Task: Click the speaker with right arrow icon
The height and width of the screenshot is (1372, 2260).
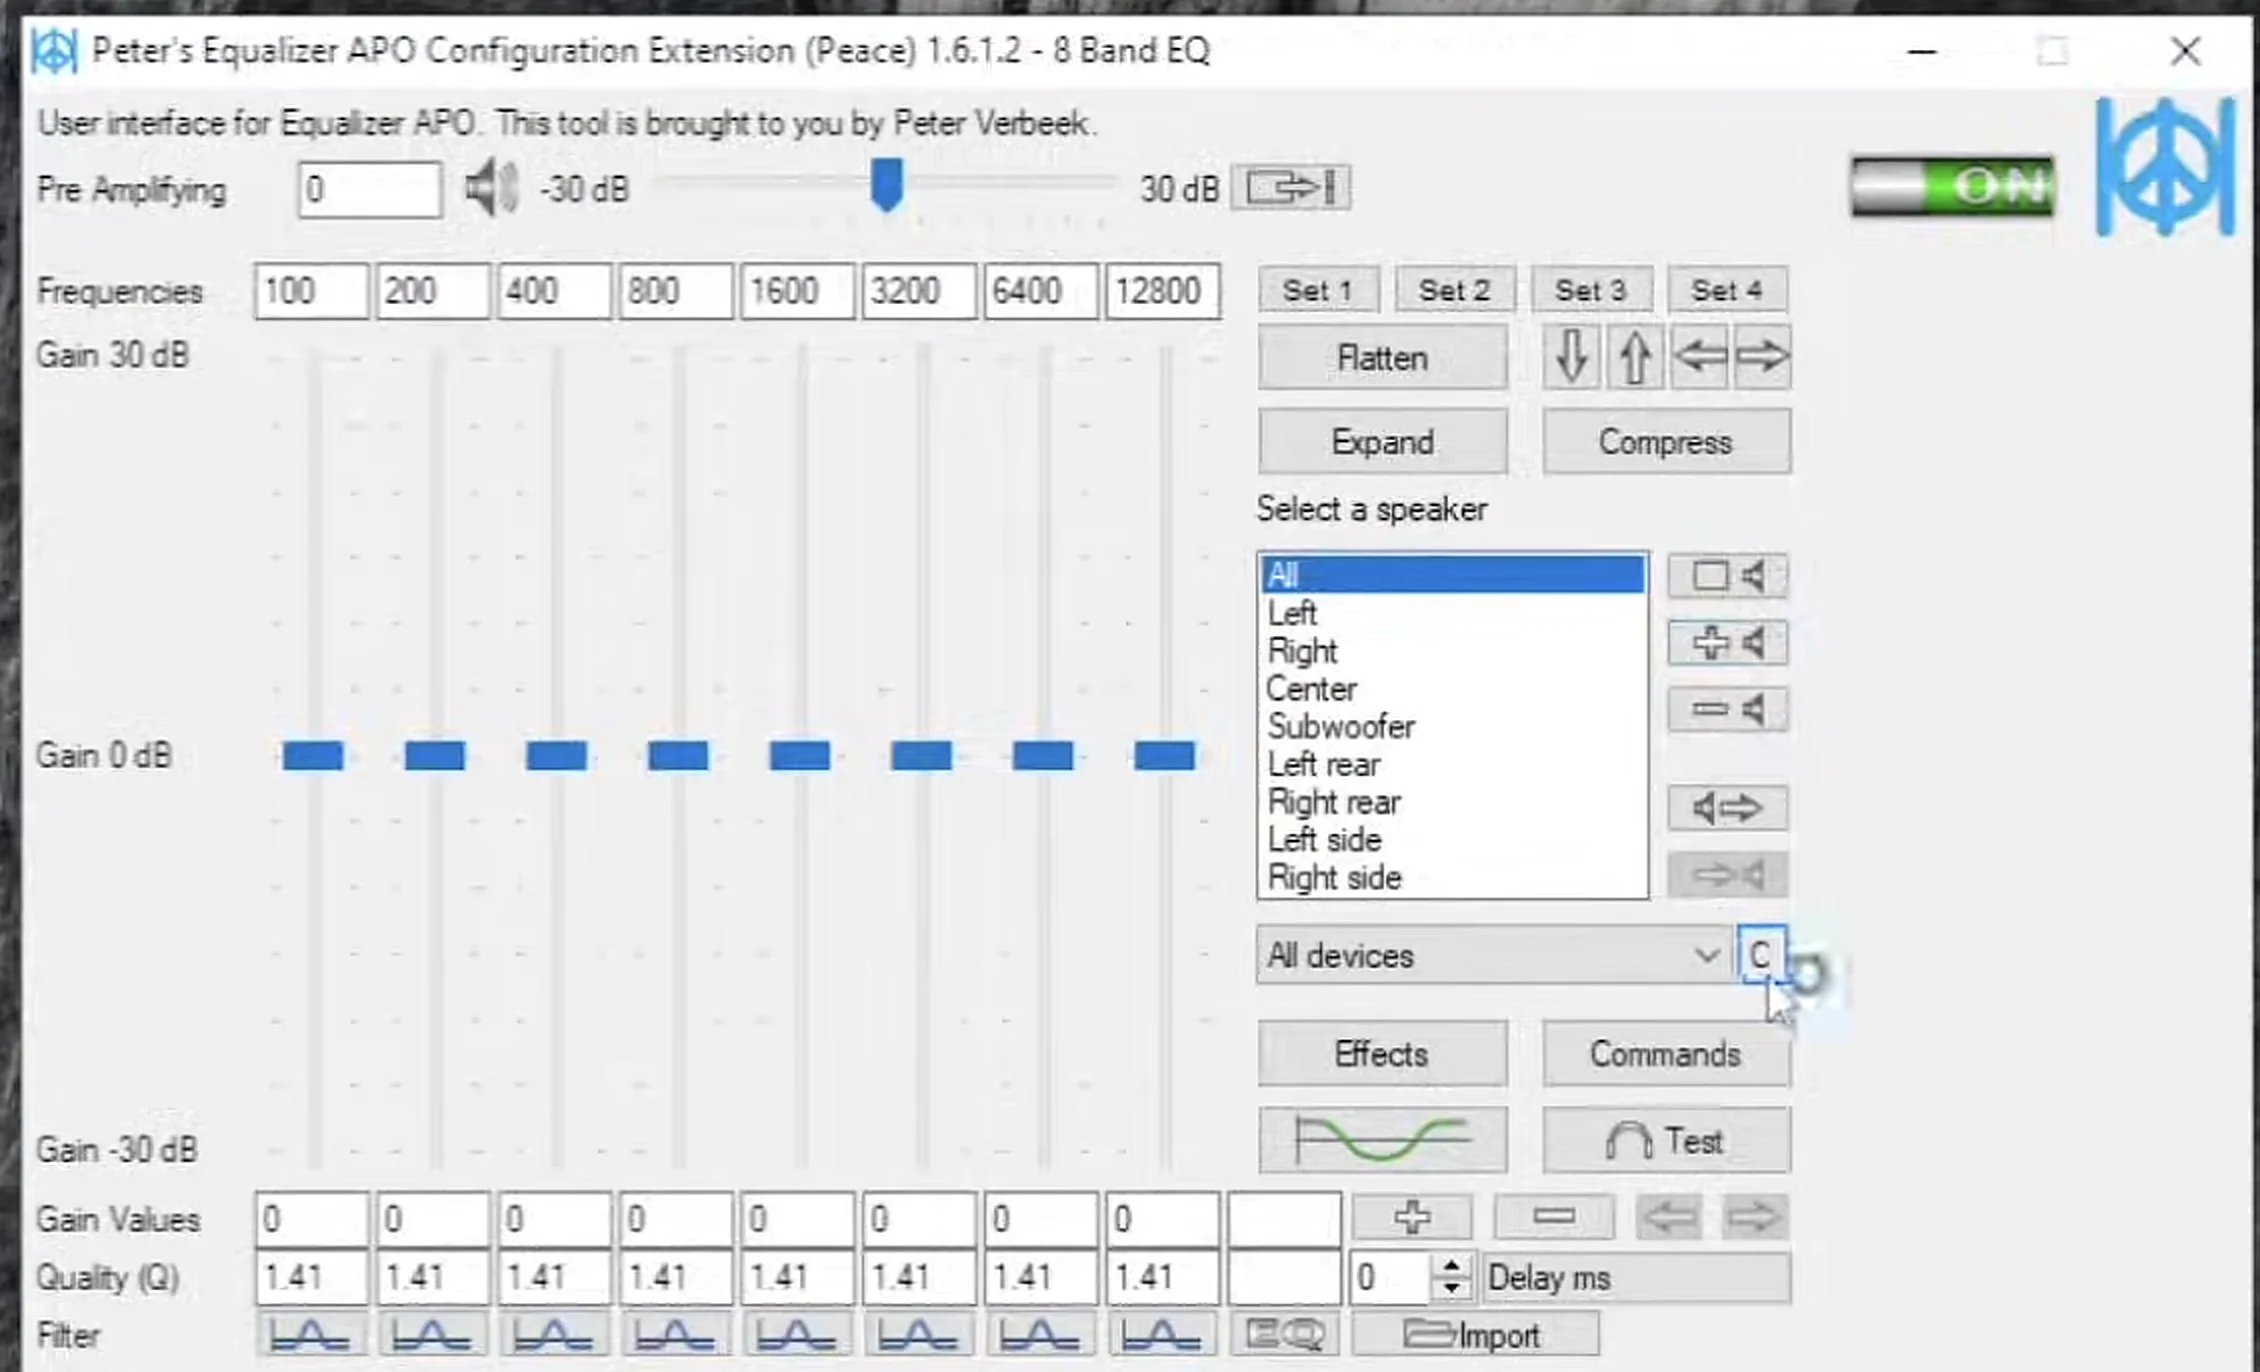Action: click(x=1728, y=808)
